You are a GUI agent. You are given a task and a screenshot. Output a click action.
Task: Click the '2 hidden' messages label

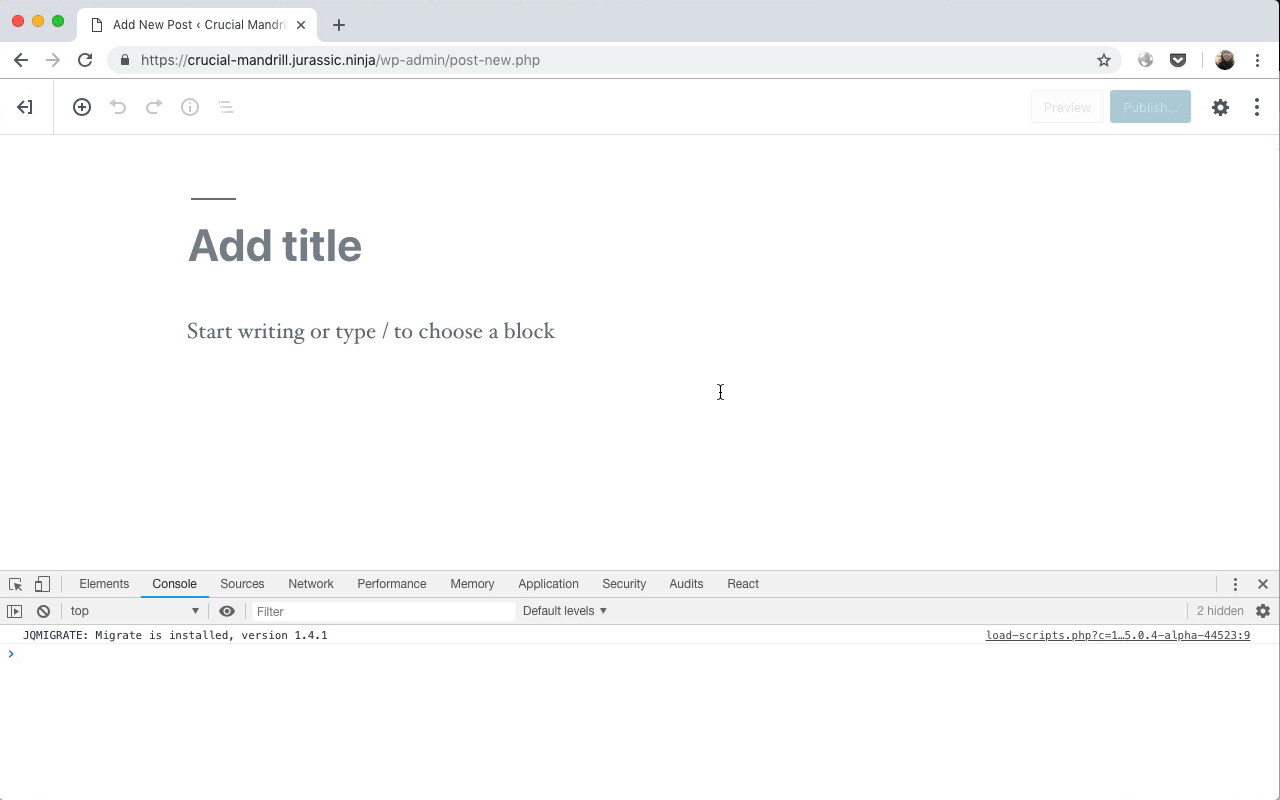(1220, 611)
